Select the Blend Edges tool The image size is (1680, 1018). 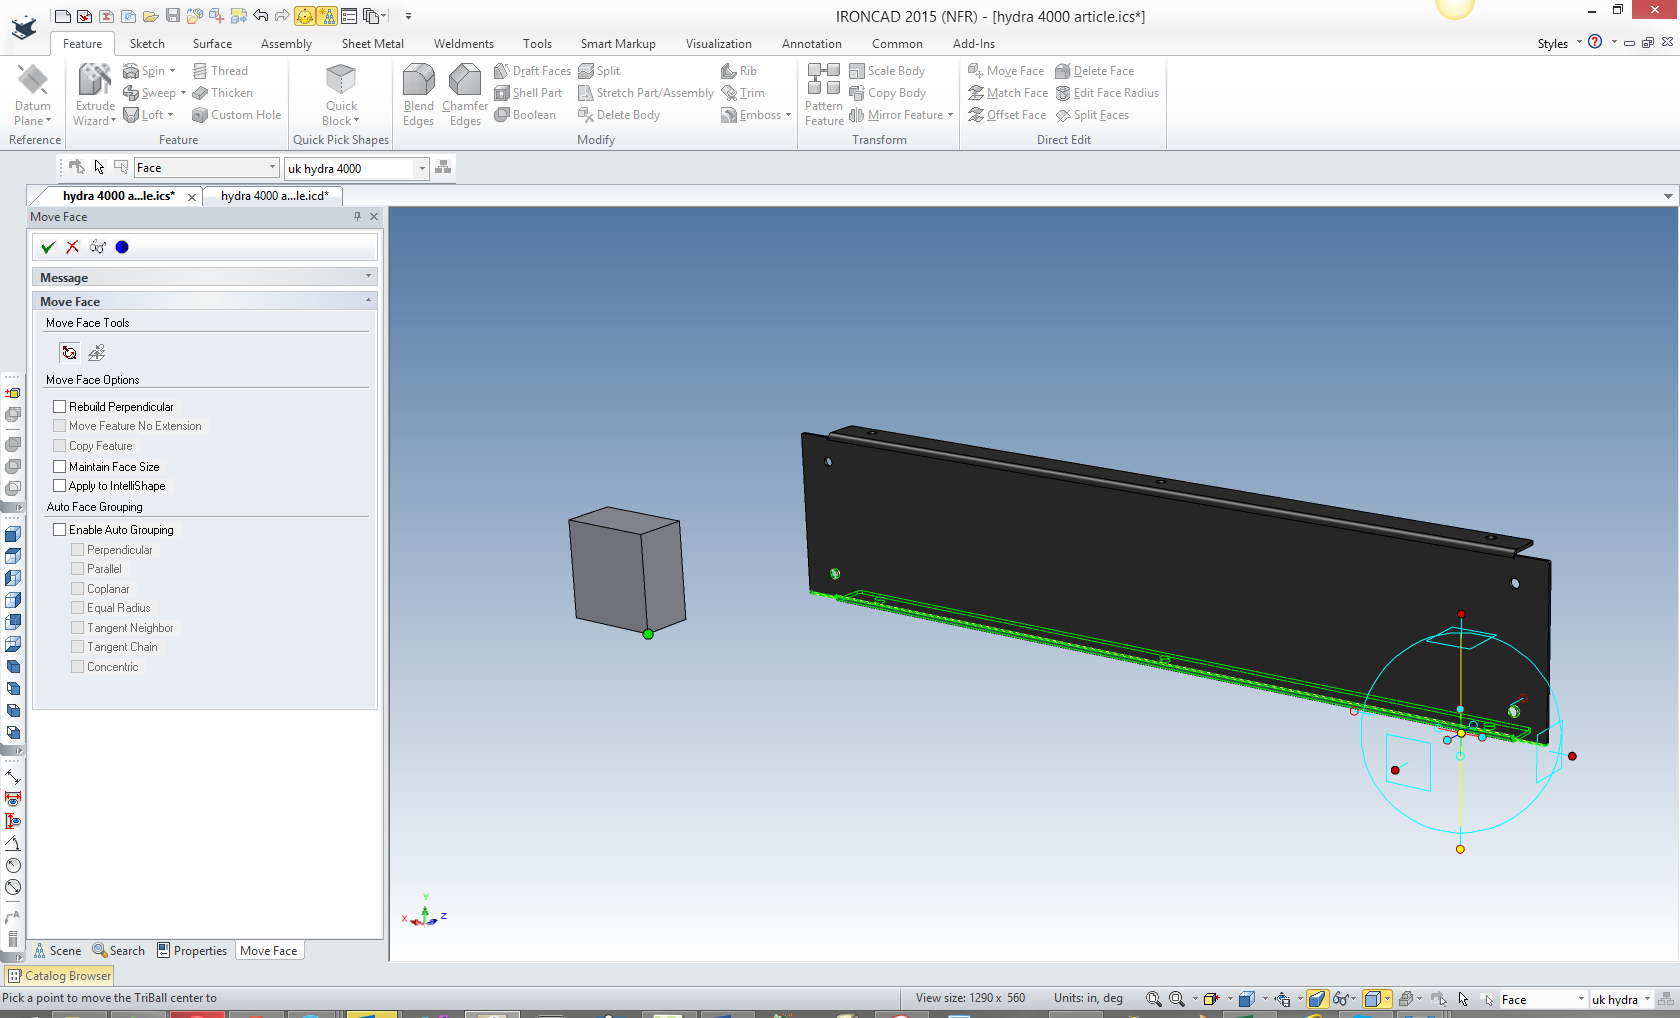(418, 80)
